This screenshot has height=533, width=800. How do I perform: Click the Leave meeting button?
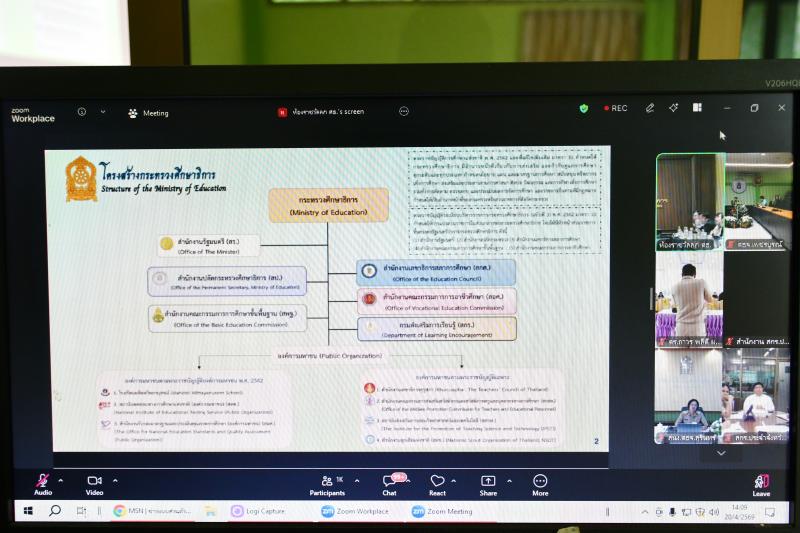(x=761, y=482)
